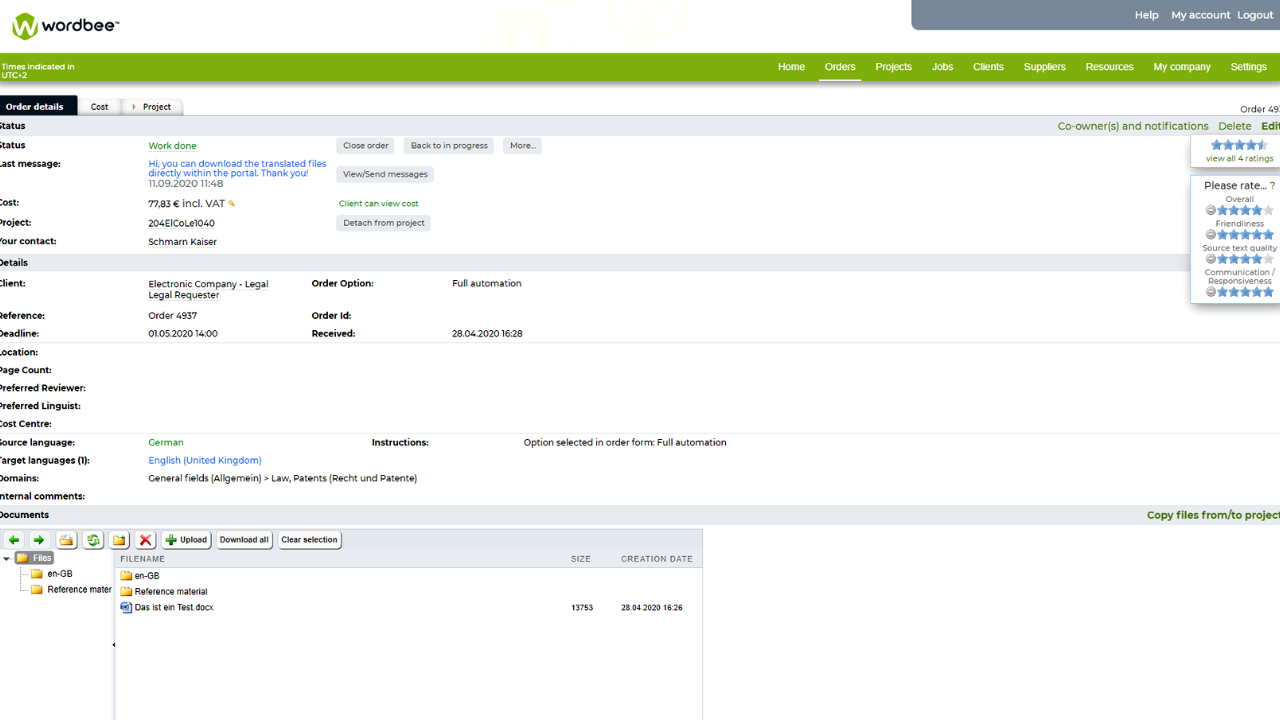Viewport: 1280px width, 720px height.
Task: Click Co-owner(s) and notifications link
Action: 1133,126
